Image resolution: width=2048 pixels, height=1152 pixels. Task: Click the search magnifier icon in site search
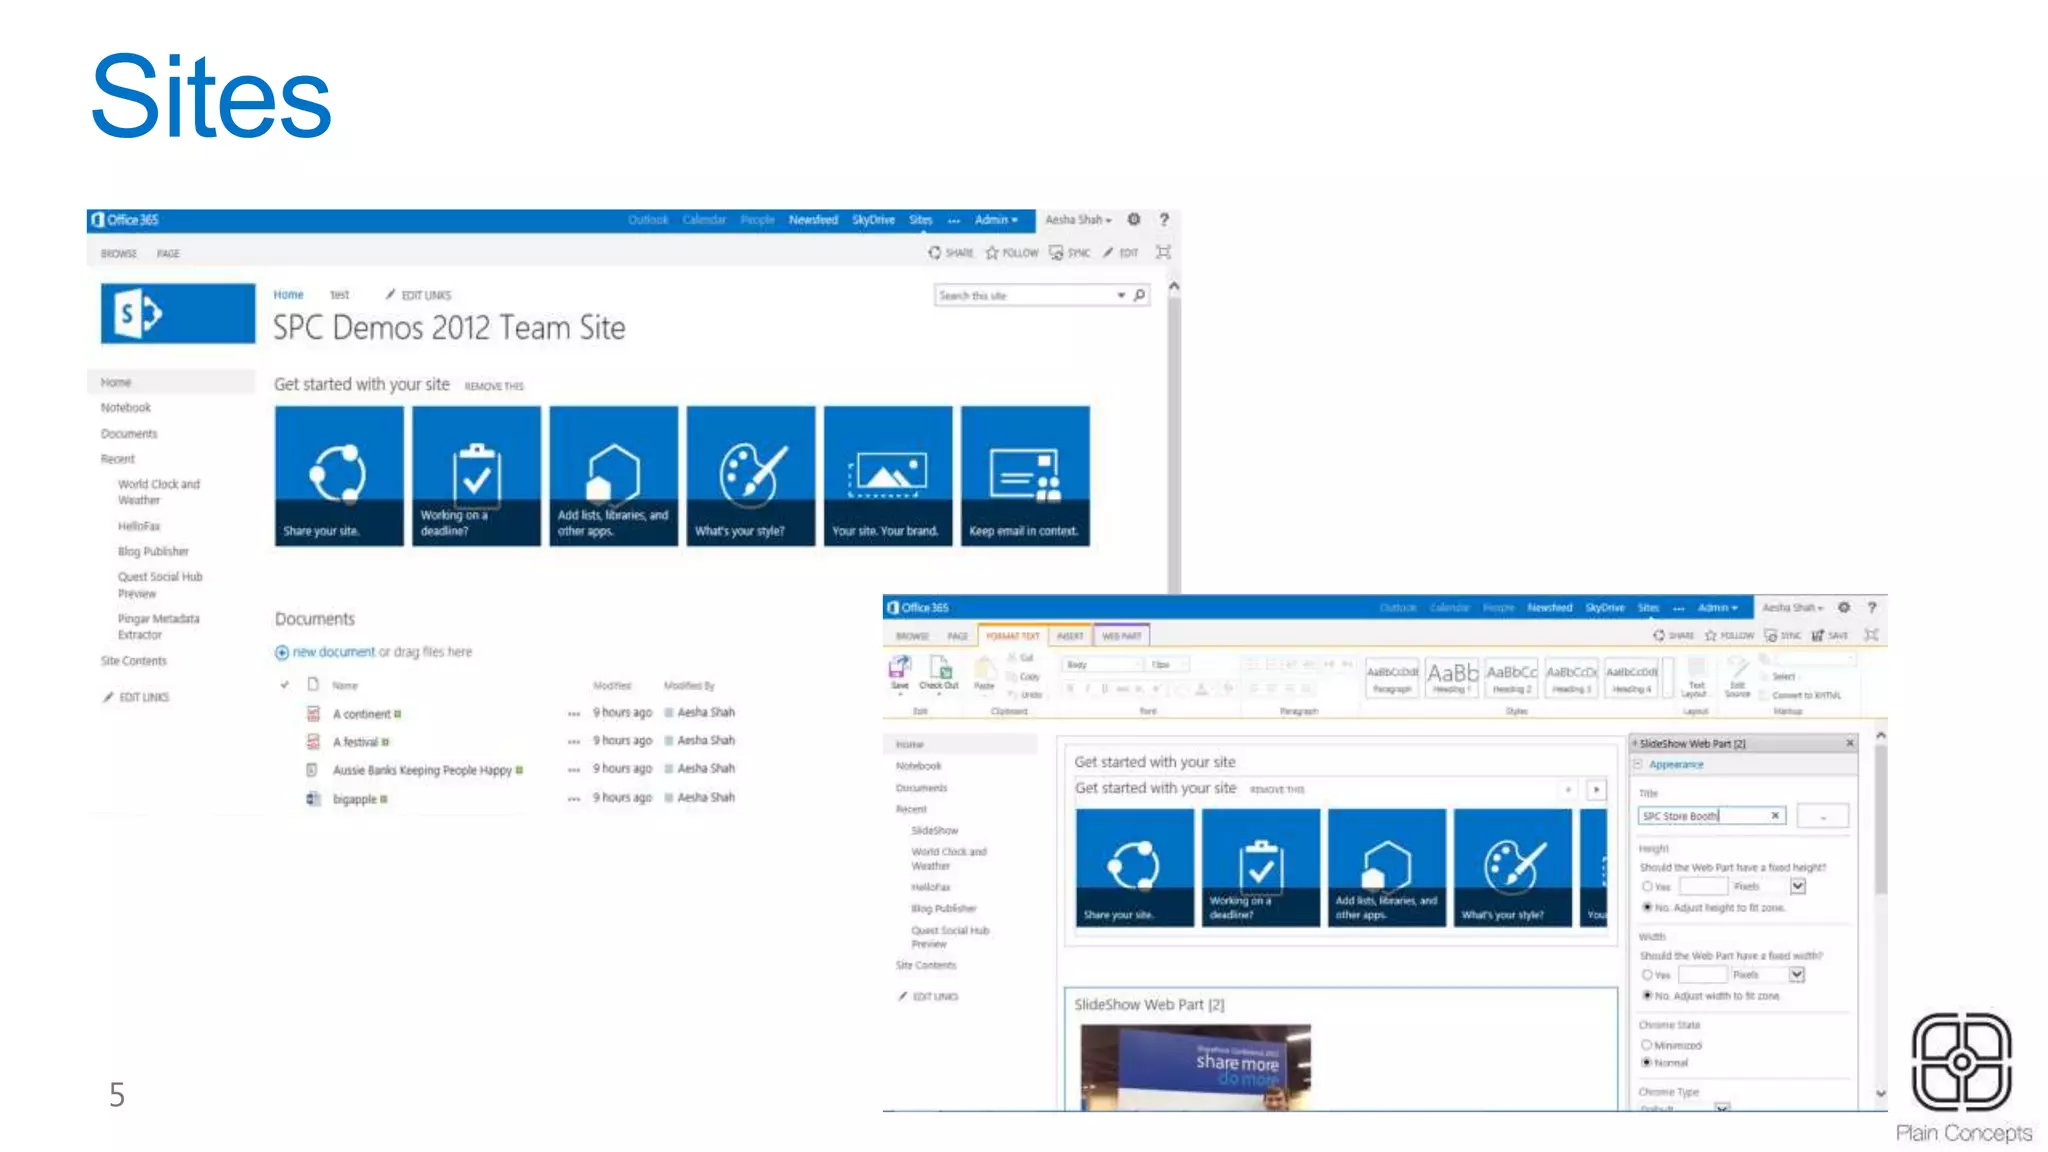click(x=1139, y=295)
